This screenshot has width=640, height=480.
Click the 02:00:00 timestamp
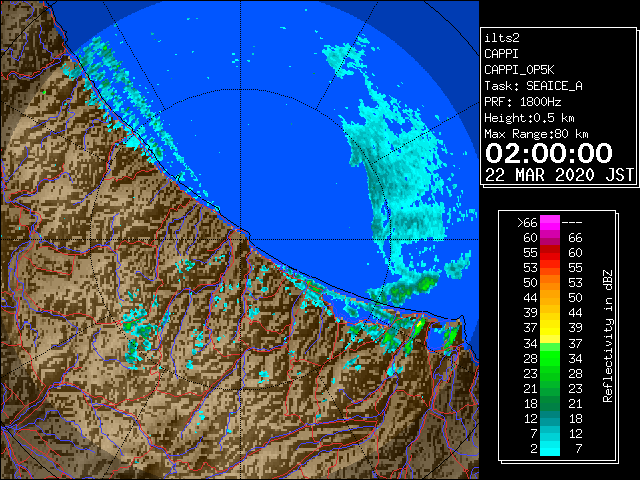click(549, 153)
